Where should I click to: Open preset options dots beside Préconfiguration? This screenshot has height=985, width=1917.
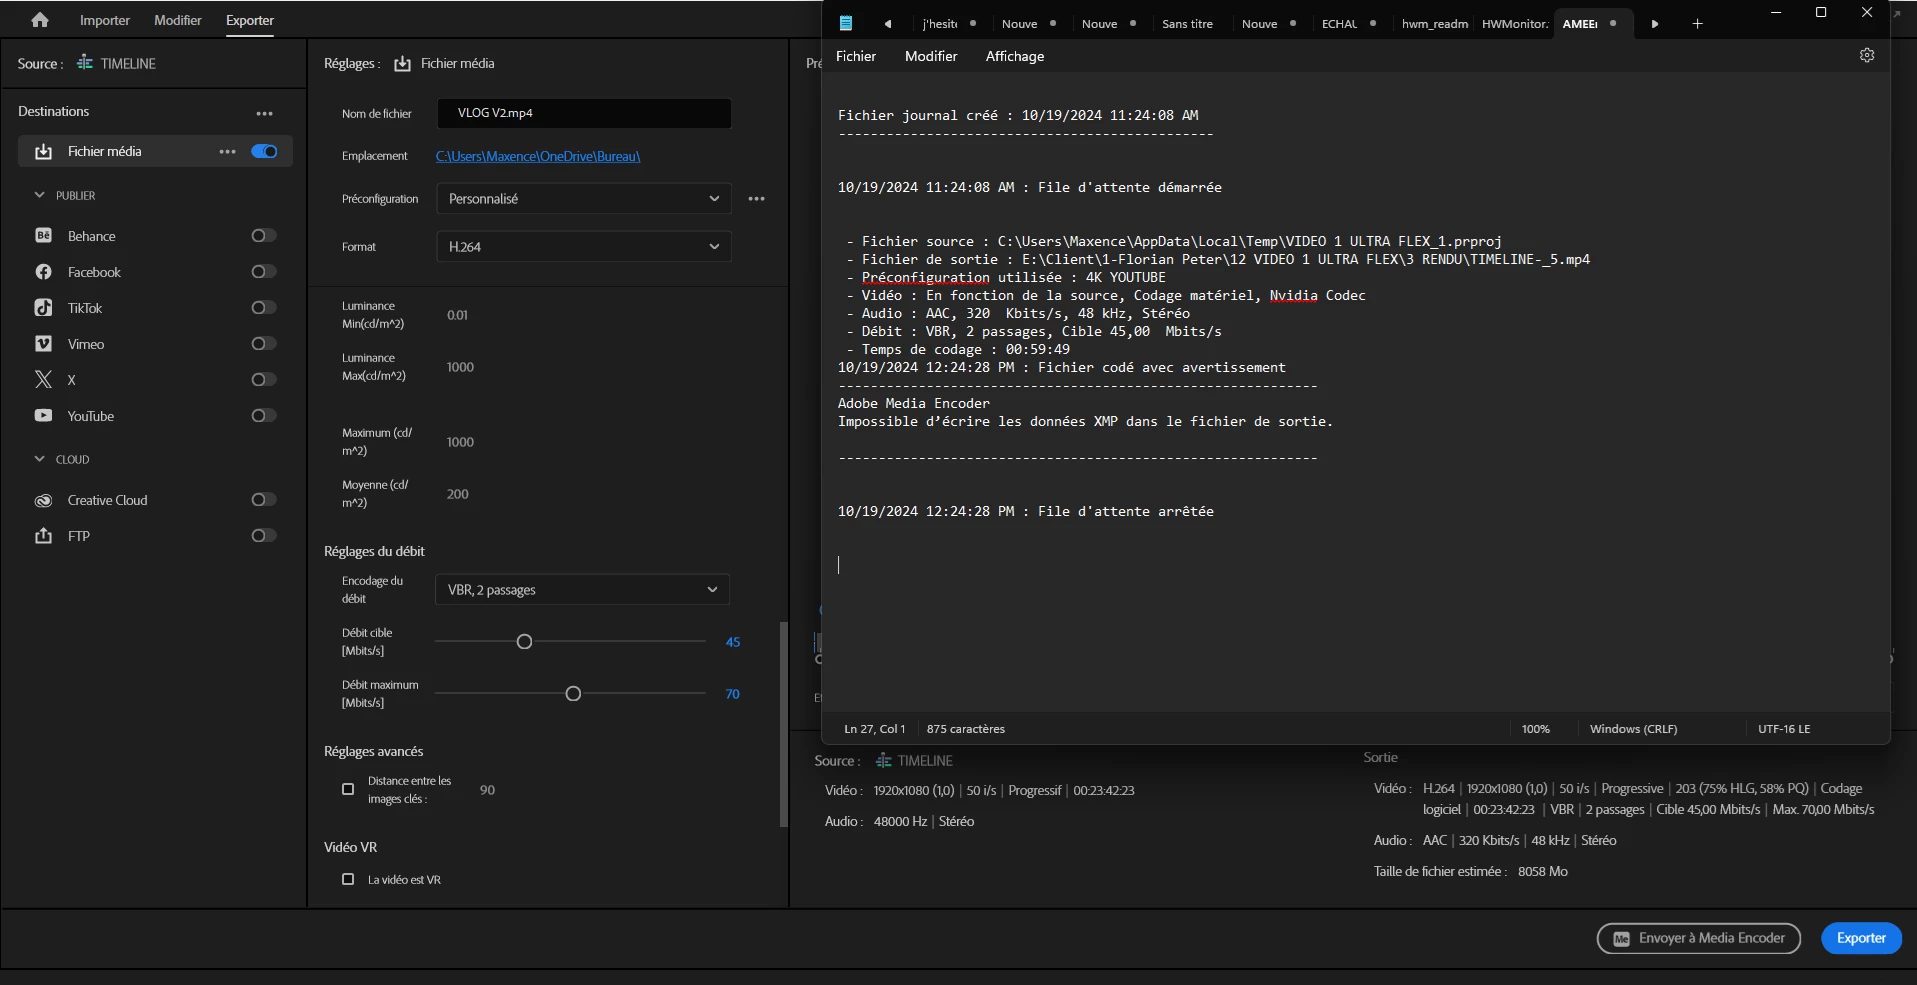pyautogui.click(x=756, y=199)
